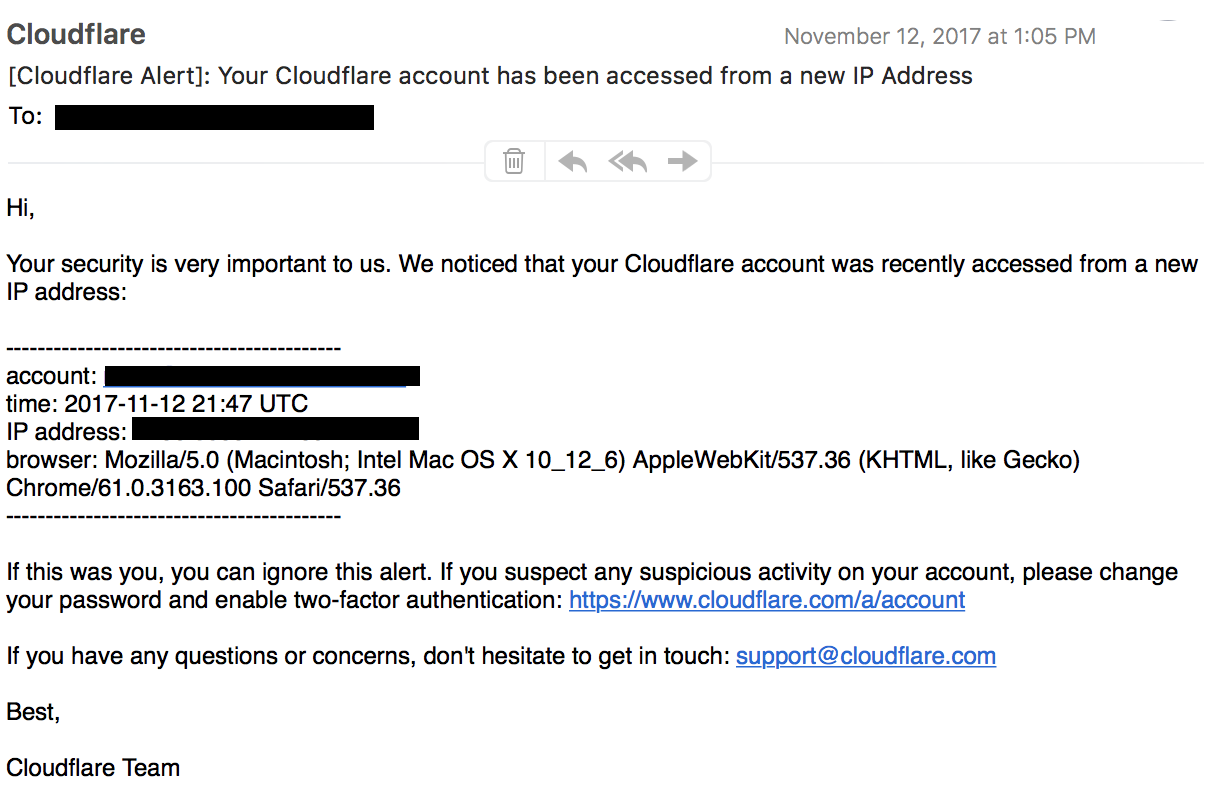
Task: Reply to the Cloudflare alert email
Action: 572,161
